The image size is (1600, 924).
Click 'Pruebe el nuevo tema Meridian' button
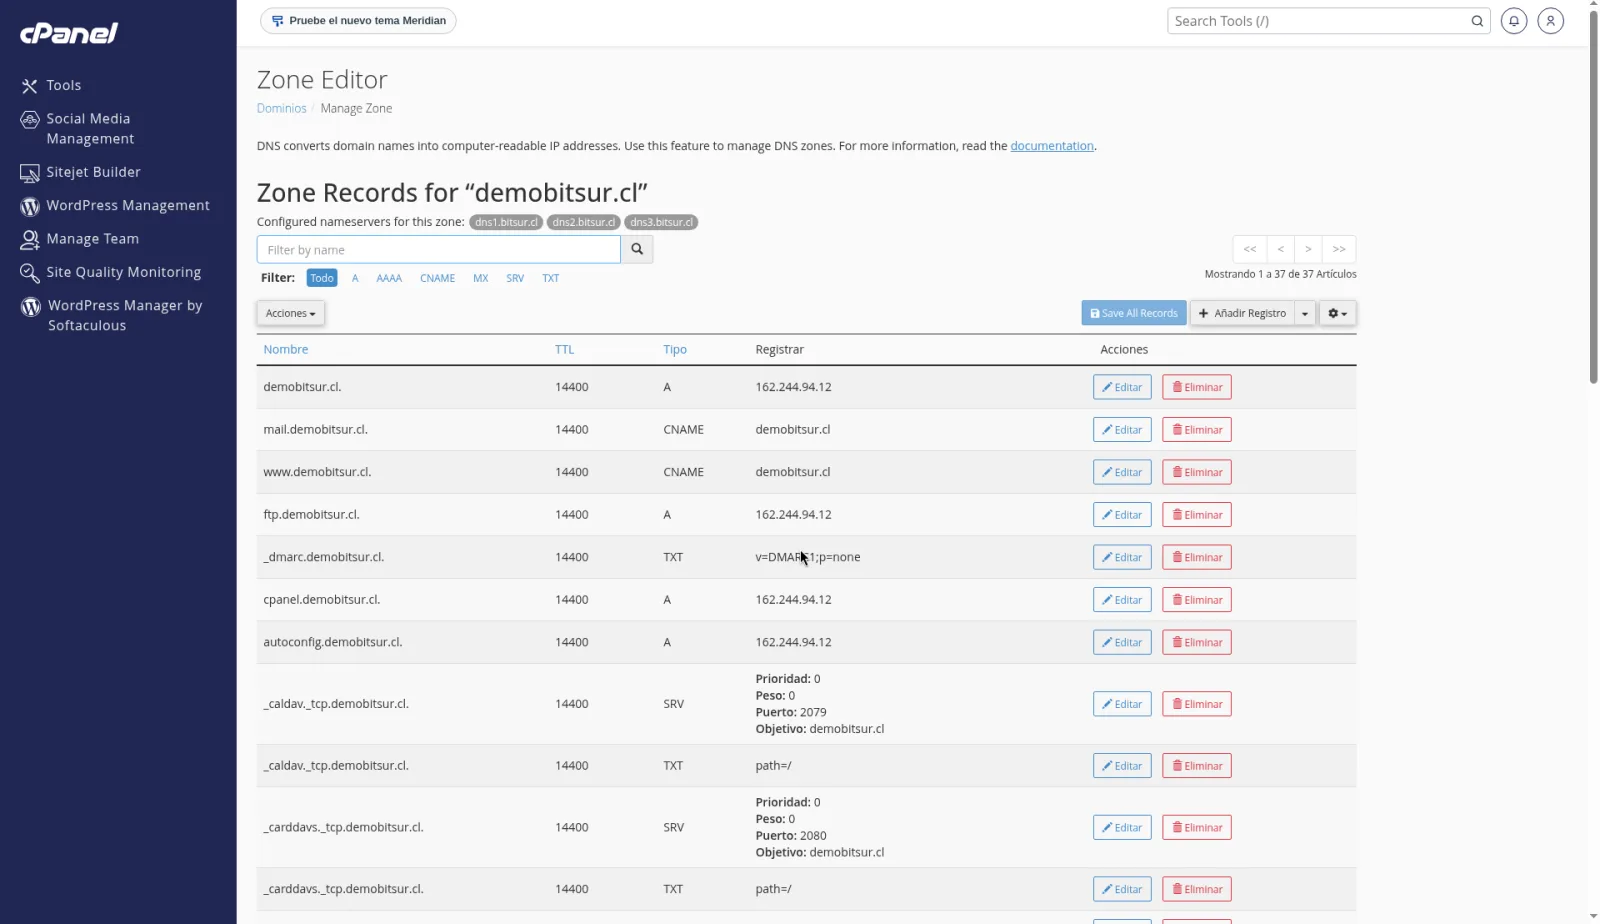358,21
